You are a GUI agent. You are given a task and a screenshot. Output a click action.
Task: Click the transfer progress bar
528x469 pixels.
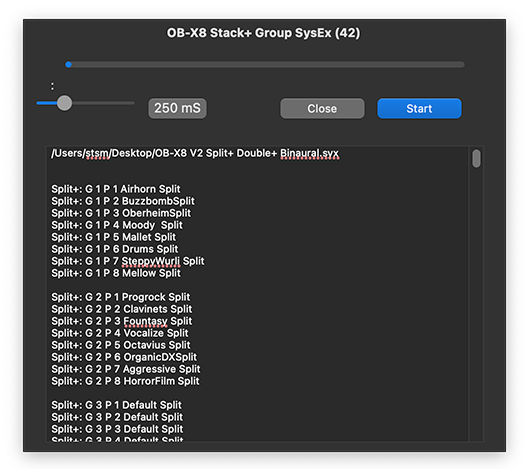click(265, 64)
